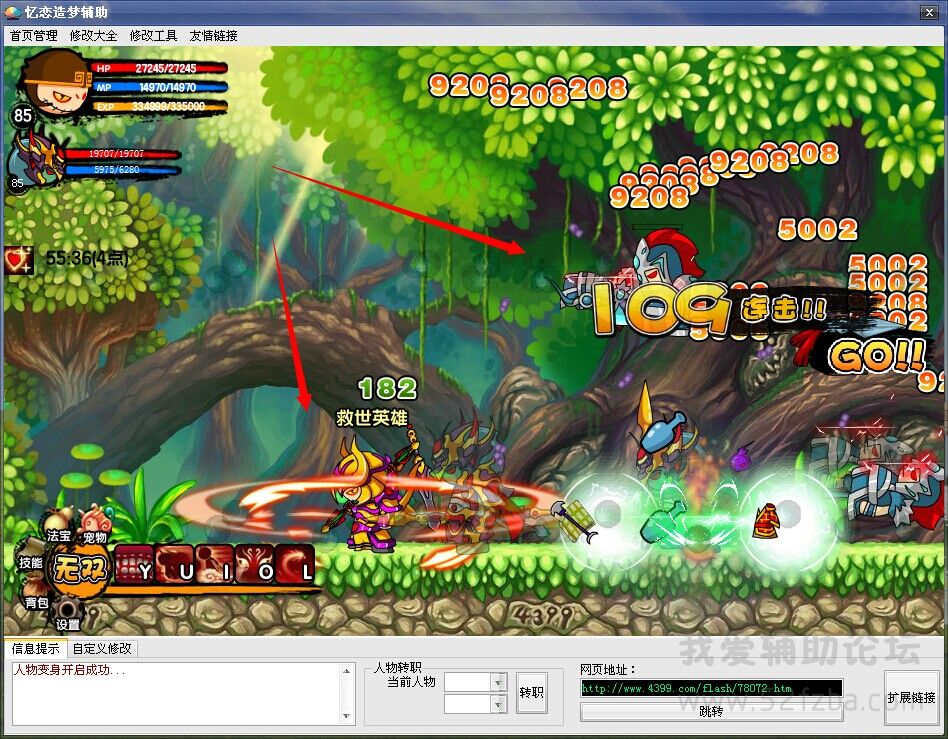The image size is (948, 739).
Task: Click the 55:36(4点) buff timer text
Action: 87,259
